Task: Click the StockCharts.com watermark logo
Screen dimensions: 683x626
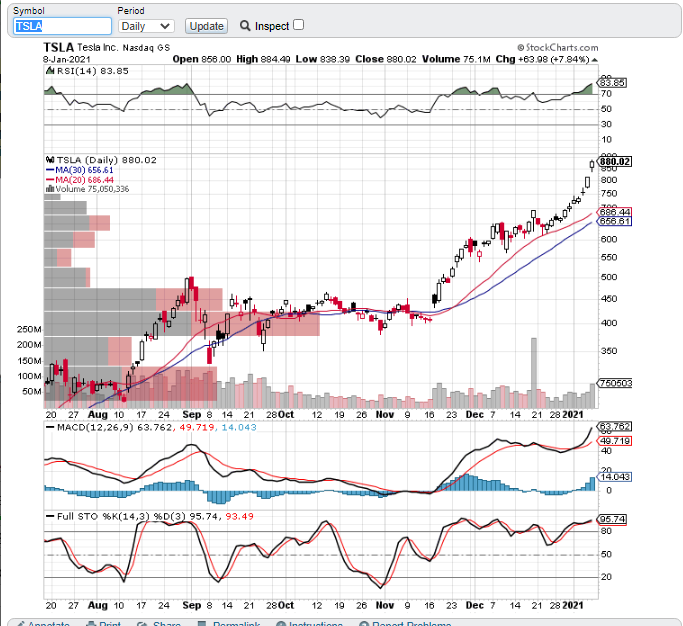Action: click(558, 47)
